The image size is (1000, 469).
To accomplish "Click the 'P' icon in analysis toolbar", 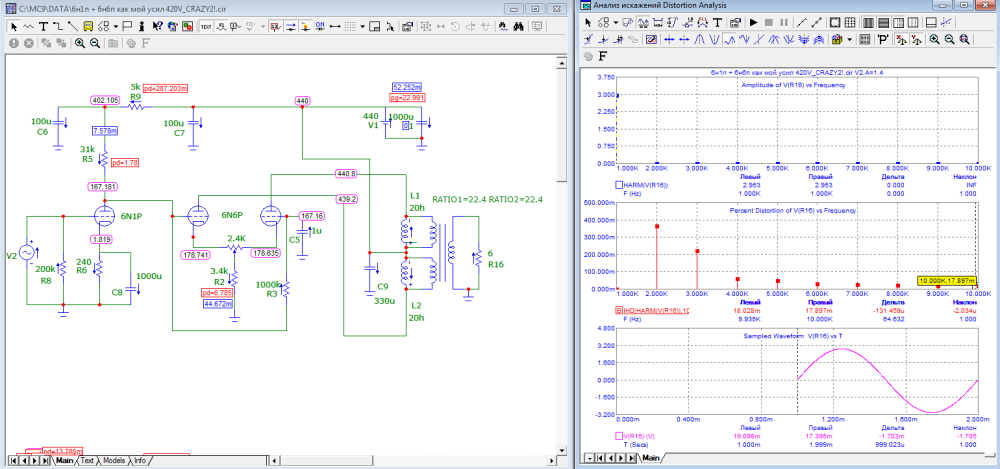I will pos(882,40).
